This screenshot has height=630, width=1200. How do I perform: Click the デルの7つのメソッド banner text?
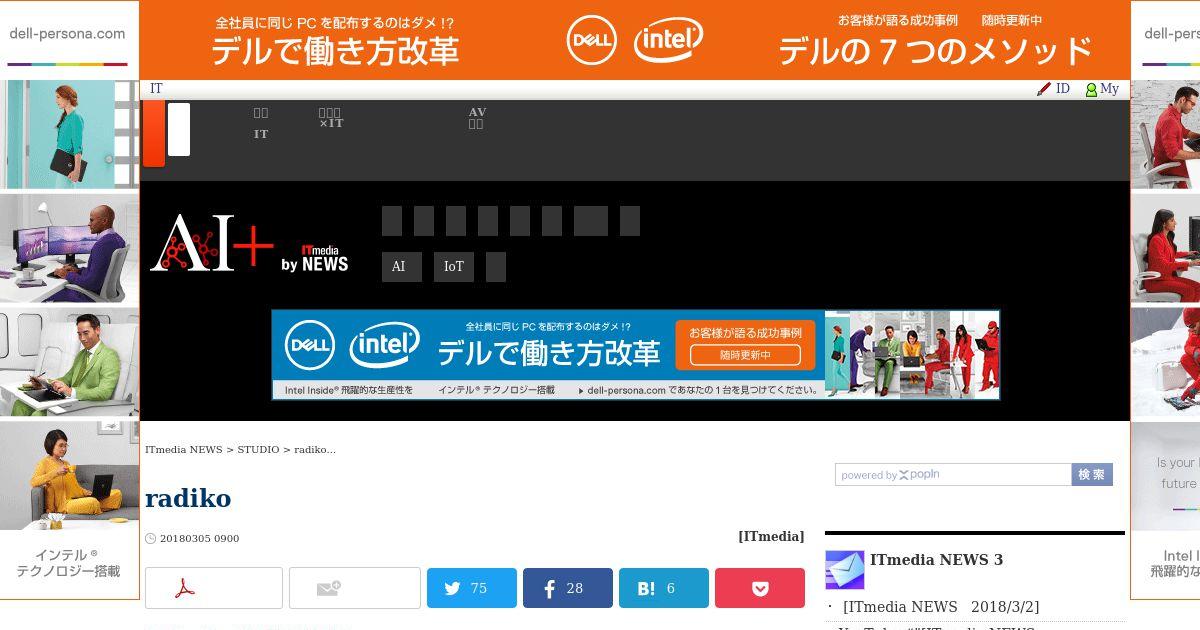click(935, 50)
